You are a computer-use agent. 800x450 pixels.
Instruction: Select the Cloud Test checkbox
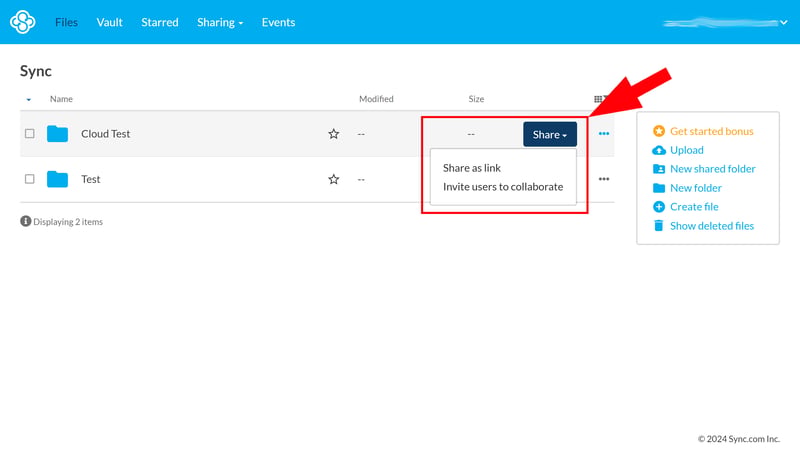tap(30, 134)
